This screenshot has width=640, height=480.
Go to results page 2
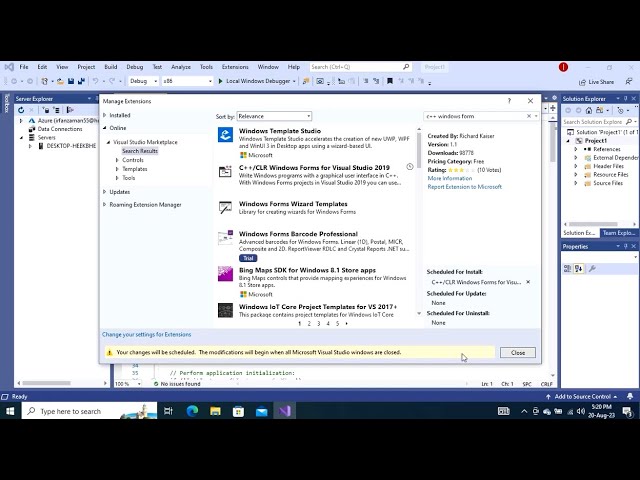[x=309, y=323]
